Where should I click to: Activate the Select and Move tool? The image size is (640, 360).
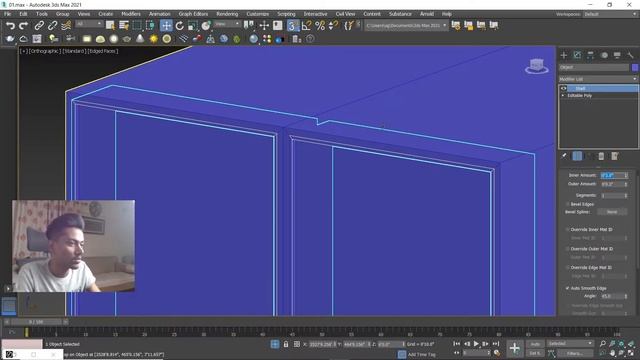166,26
